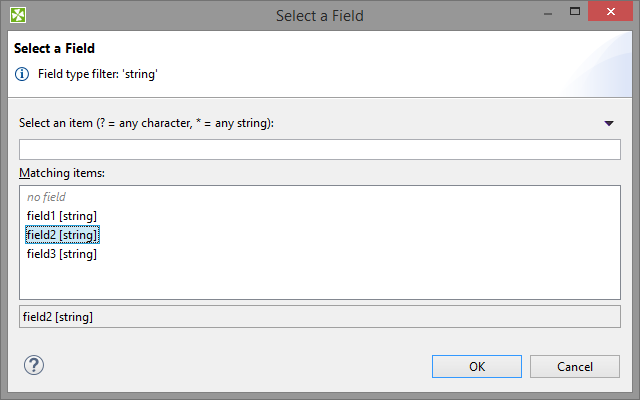Select field1 [string] in matching items
This screenshot has width=640, height=400.
(62, 216)
